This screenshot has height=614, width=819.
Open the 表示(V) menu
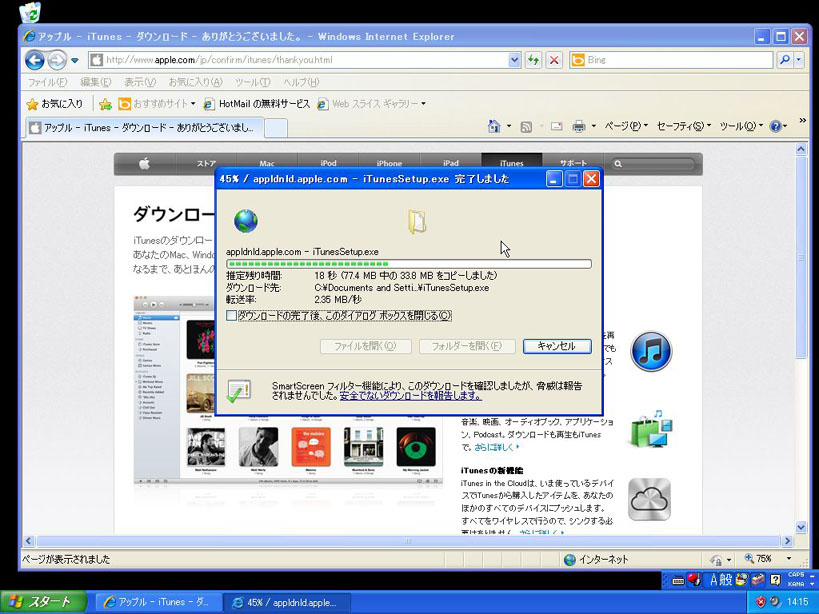[140, 82]
